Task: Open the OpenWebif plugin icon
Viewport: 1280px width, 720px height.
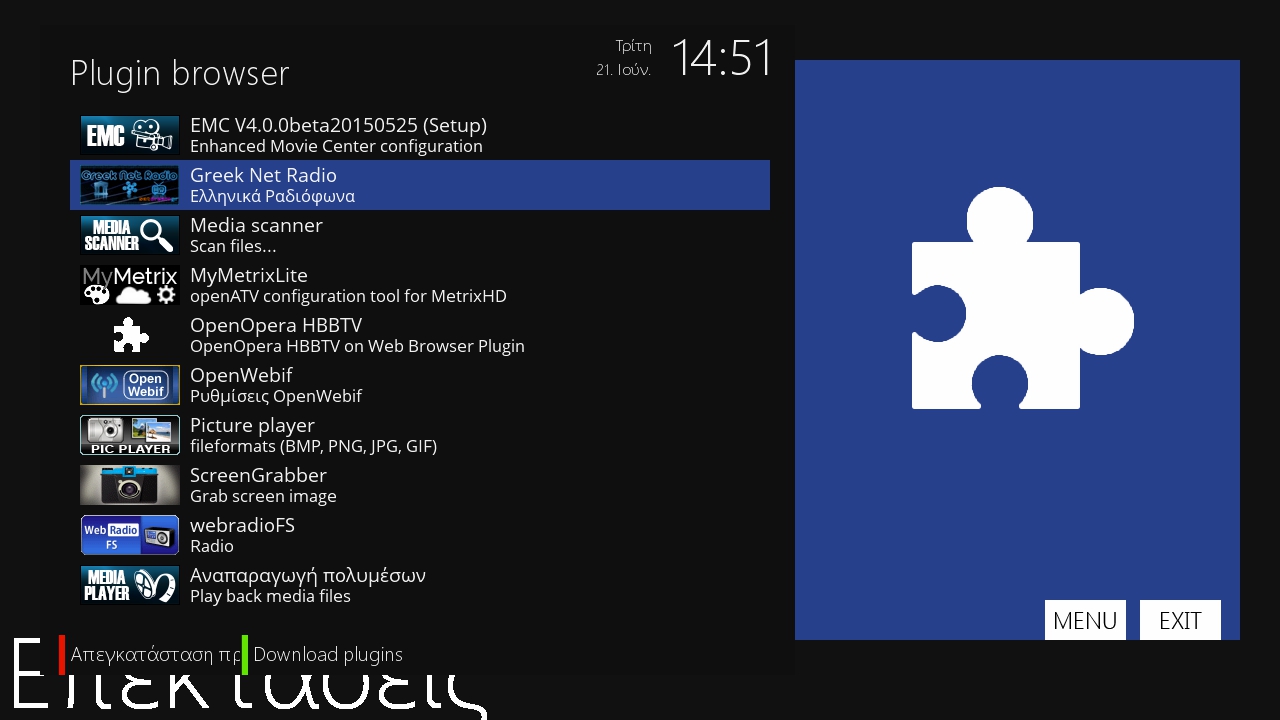Action: tap(130, 385)
